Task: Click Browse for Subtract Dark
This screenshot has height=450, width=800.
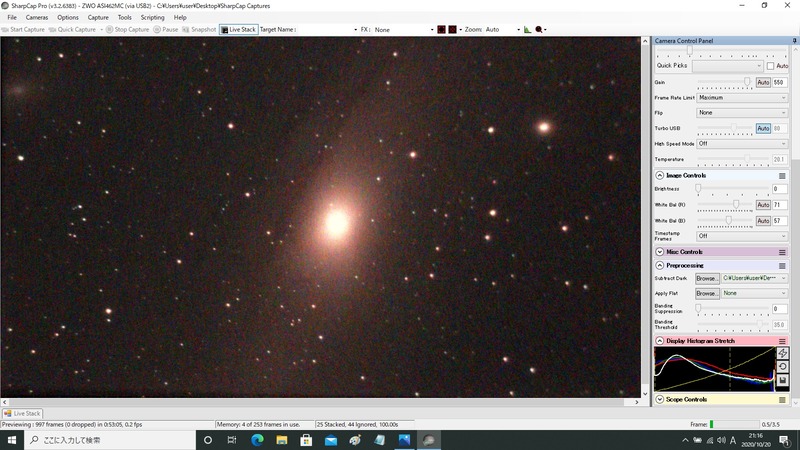Action: pos(707,279)
